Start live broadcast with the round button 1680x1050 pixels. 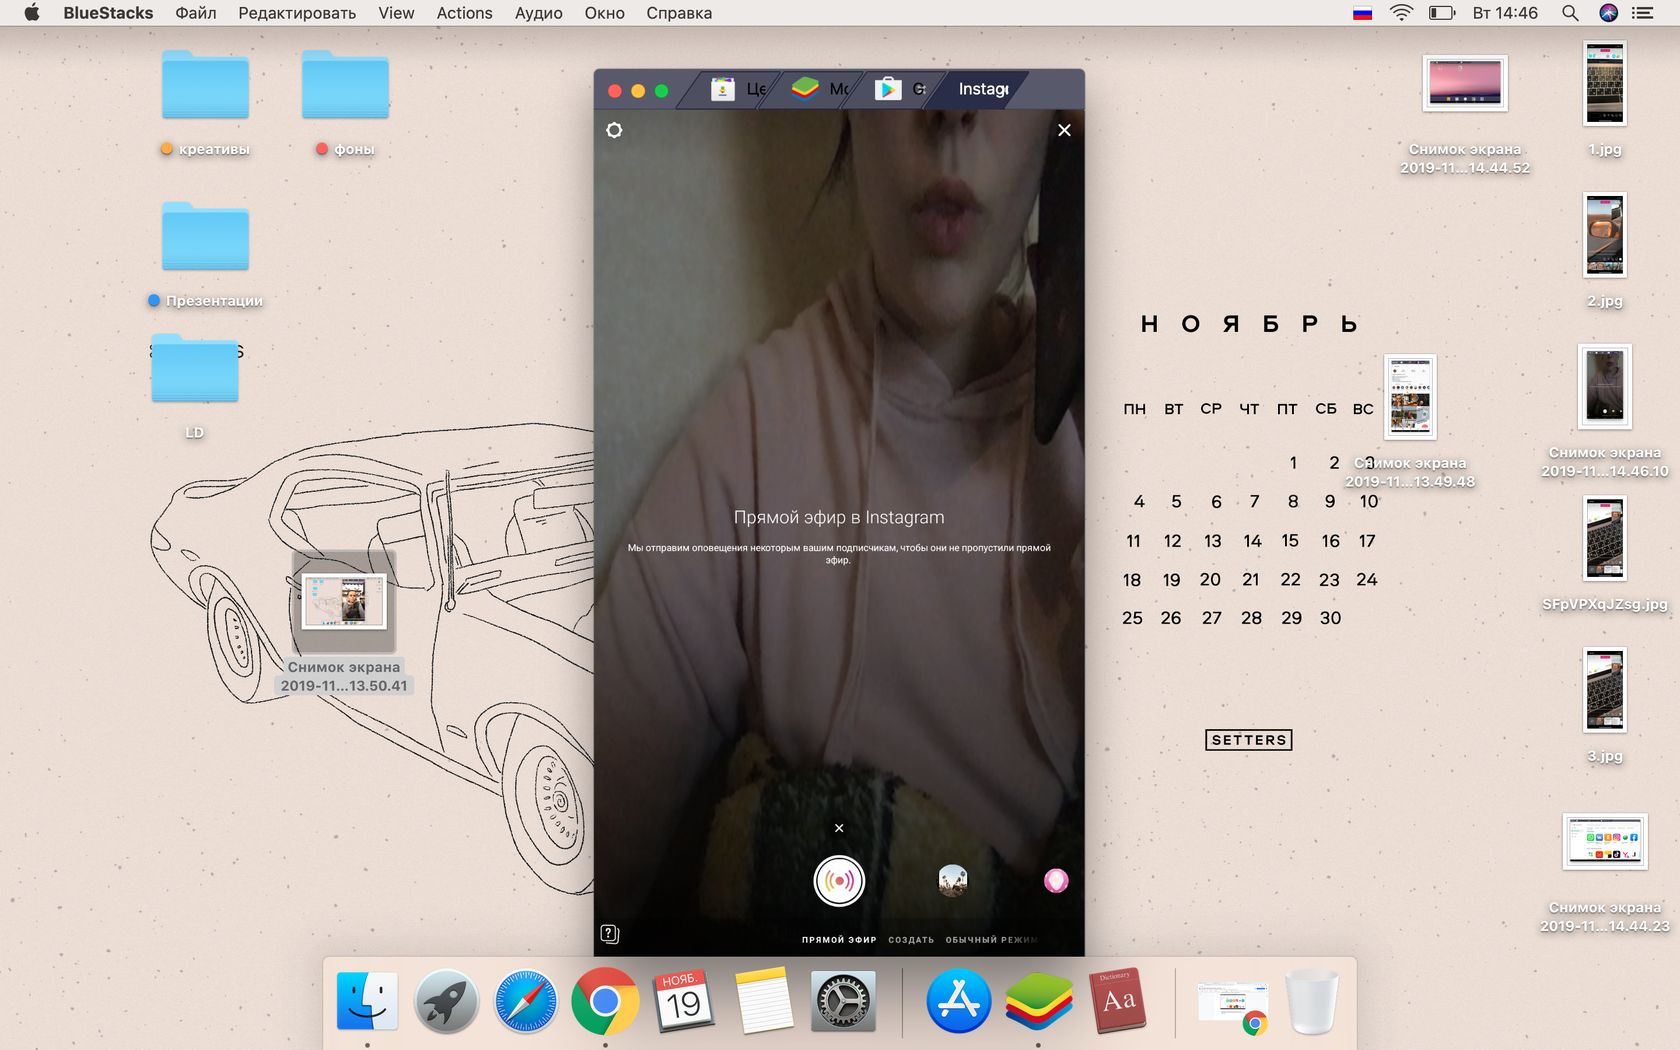pos(838,881)
